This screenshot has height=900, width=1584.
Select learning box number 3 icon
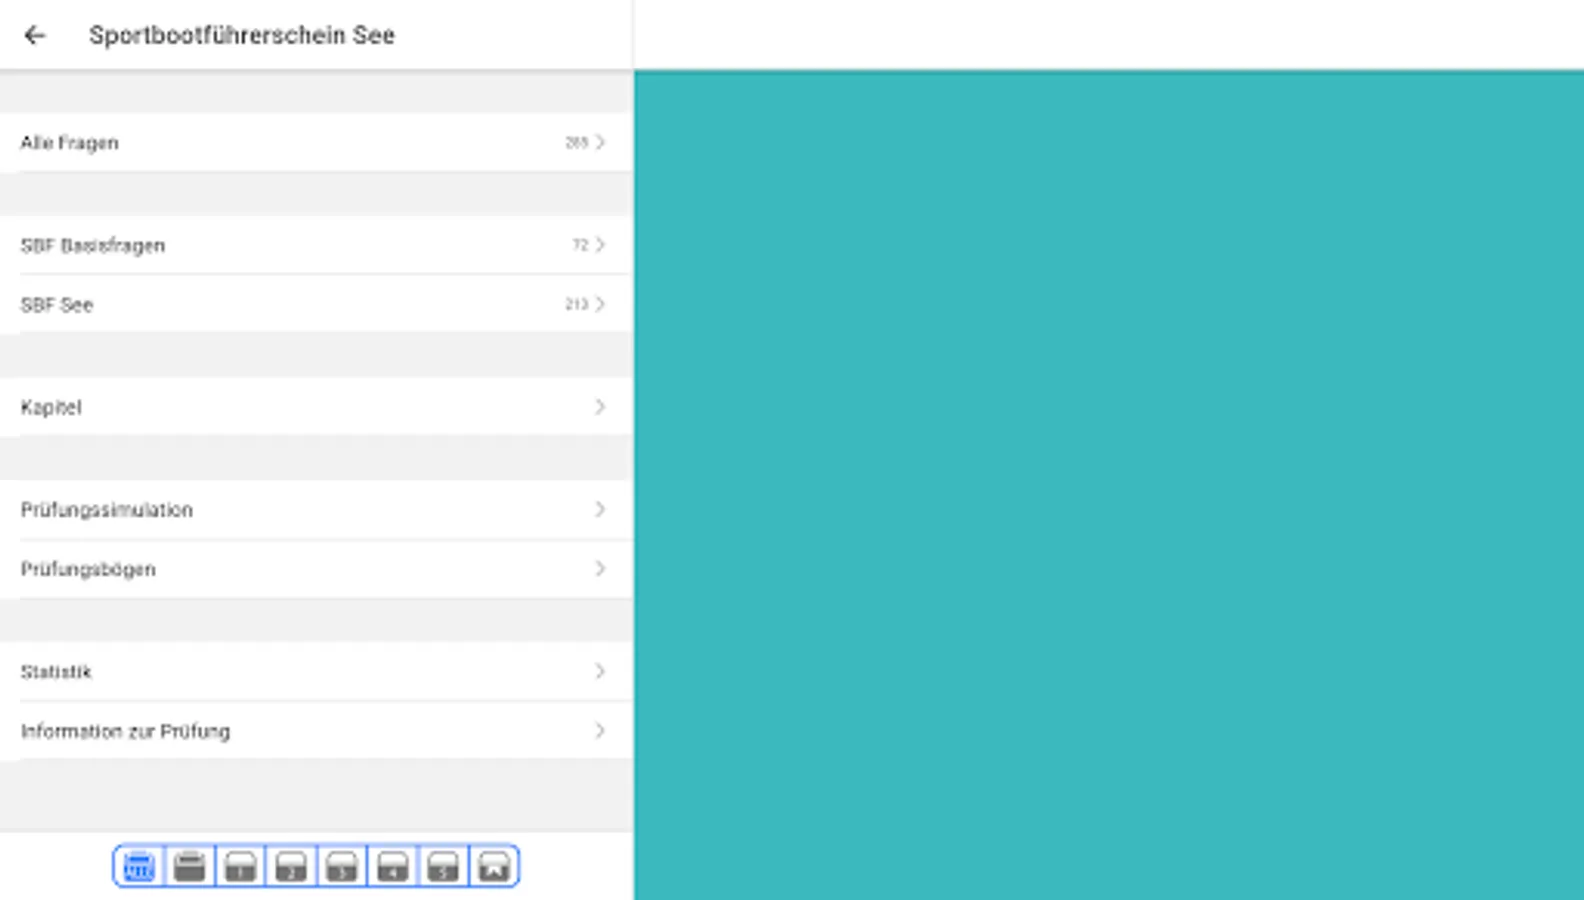(x=342, y=866)
